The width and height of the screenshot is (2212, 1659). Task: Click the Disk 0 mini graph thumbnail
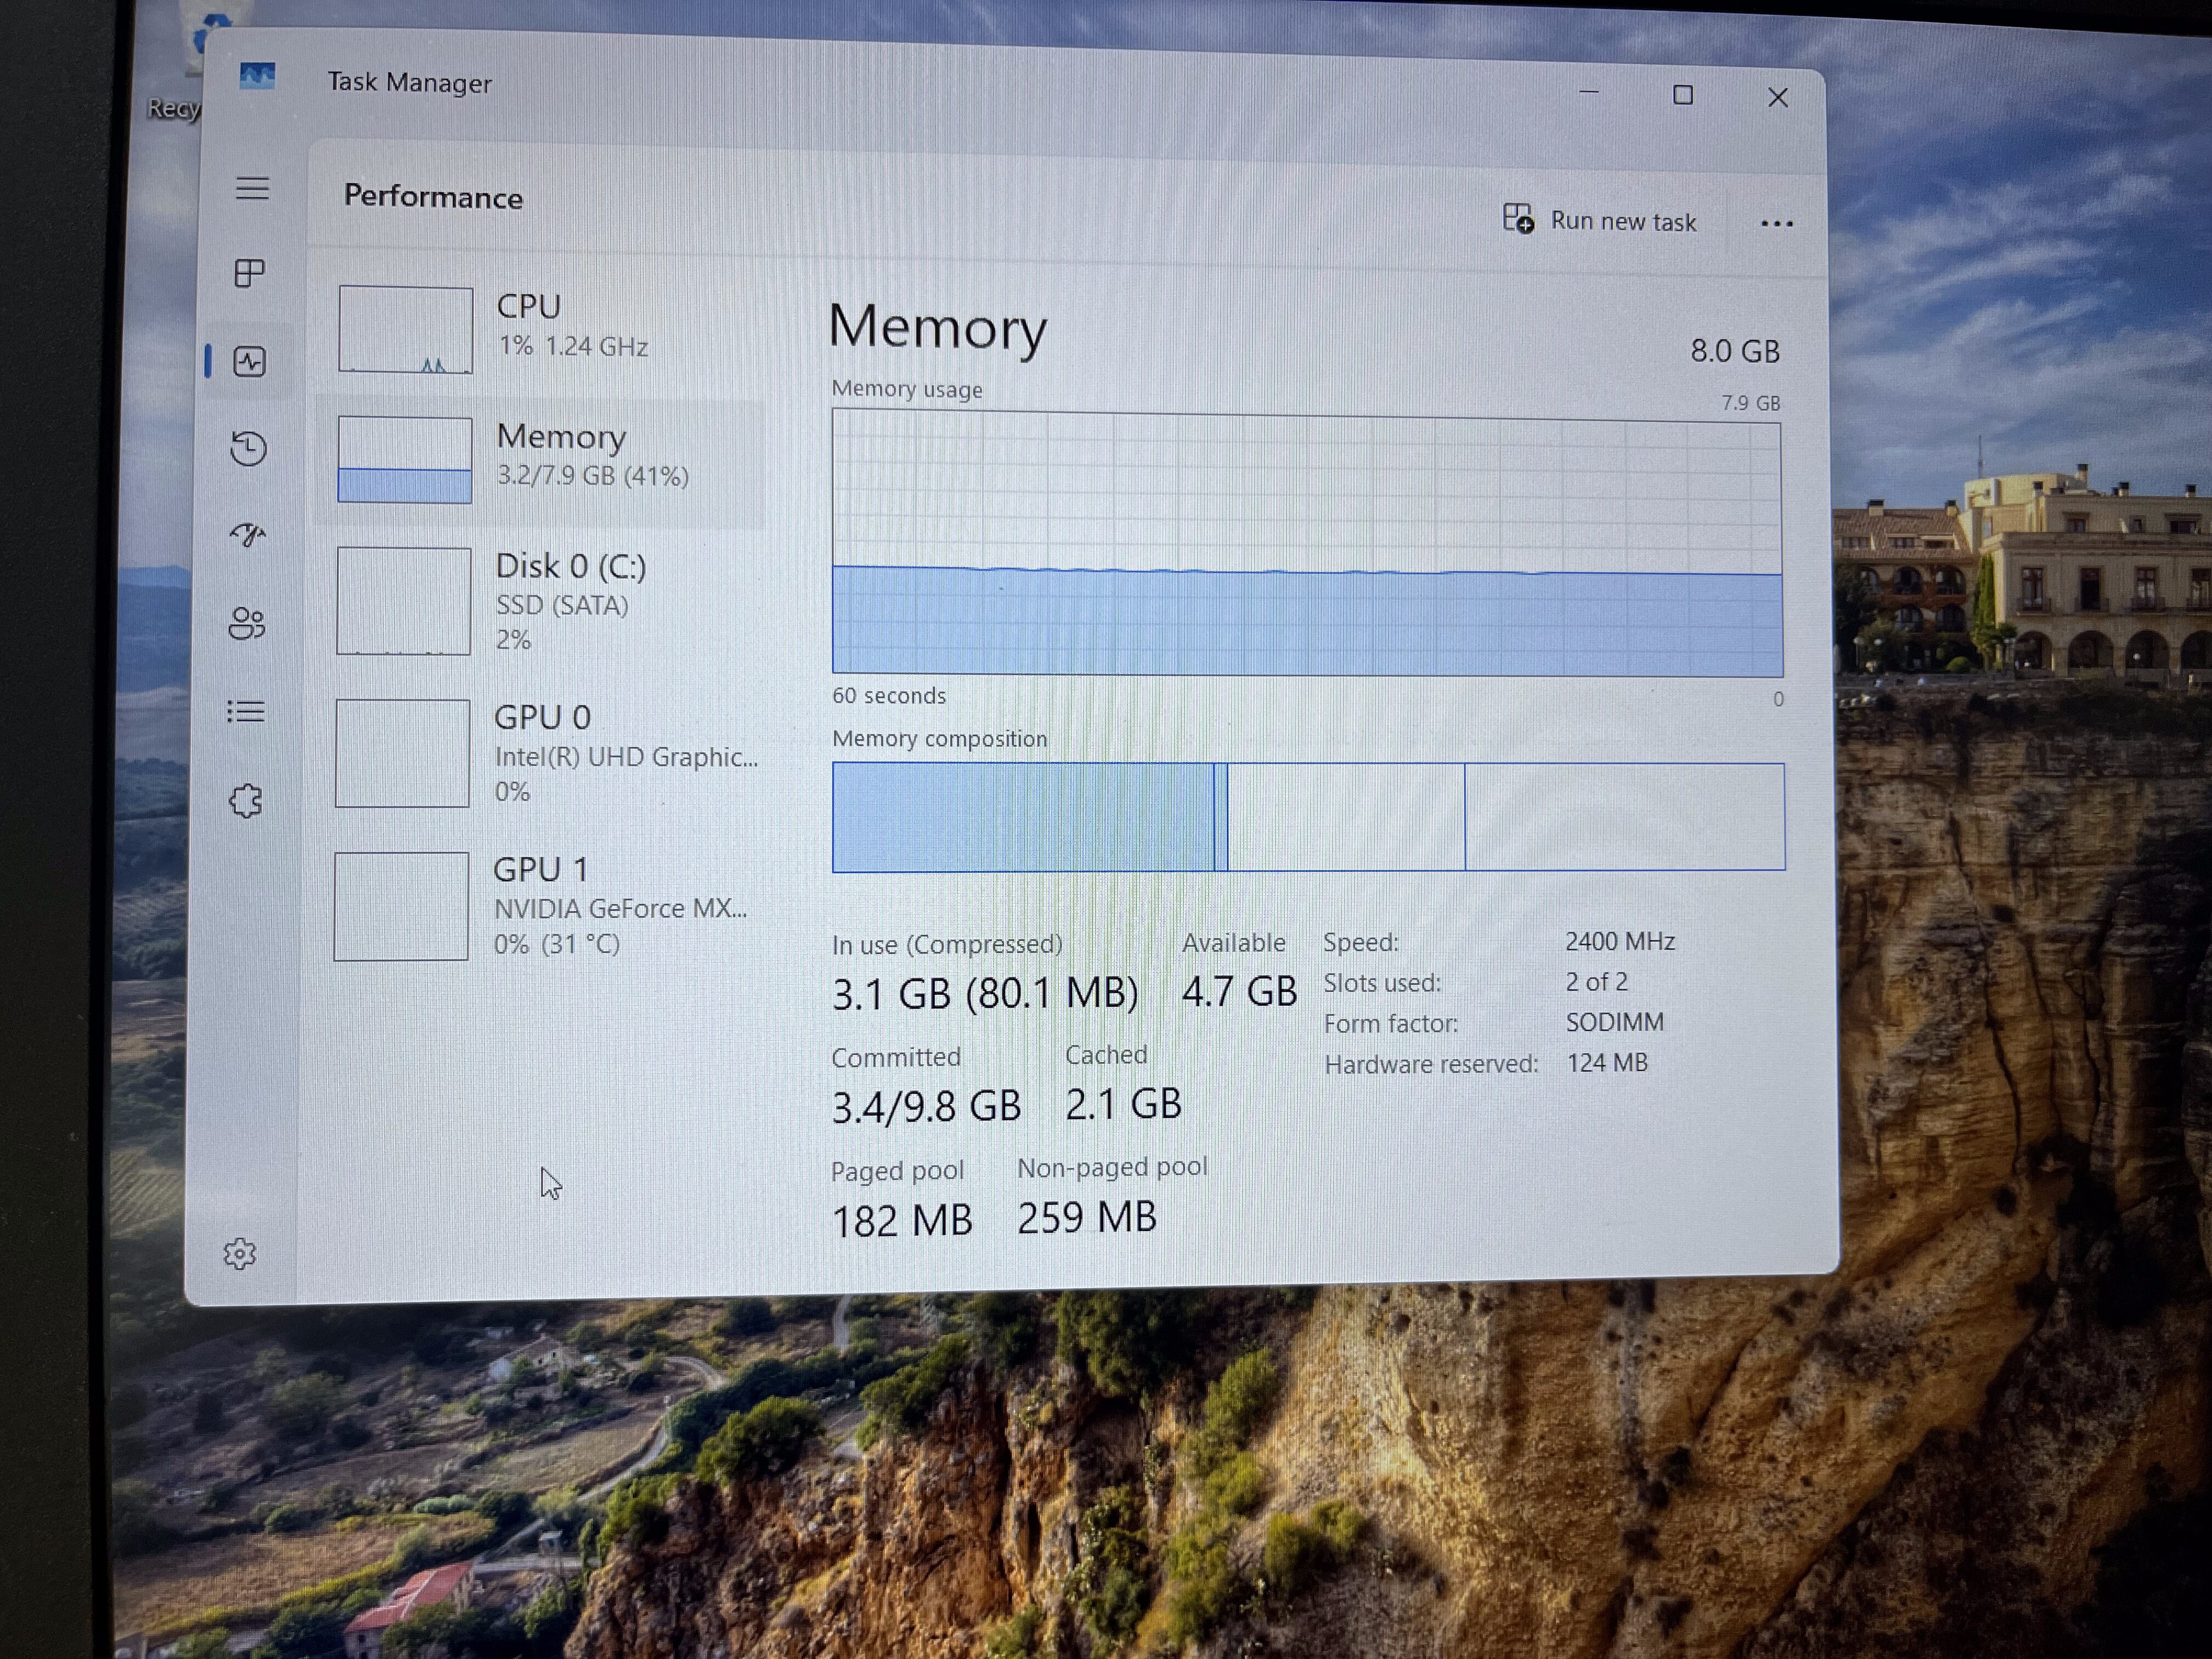click(403, 601)
